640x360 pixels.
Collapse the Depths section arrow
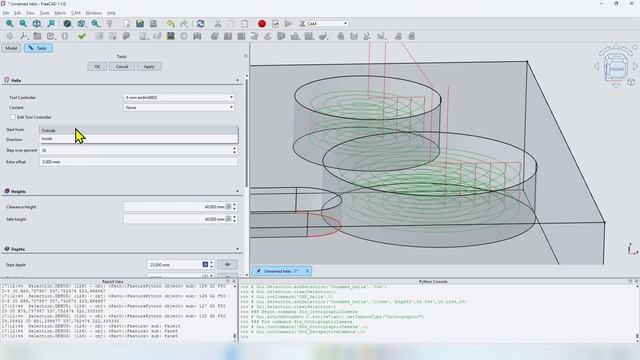(238, 249)
